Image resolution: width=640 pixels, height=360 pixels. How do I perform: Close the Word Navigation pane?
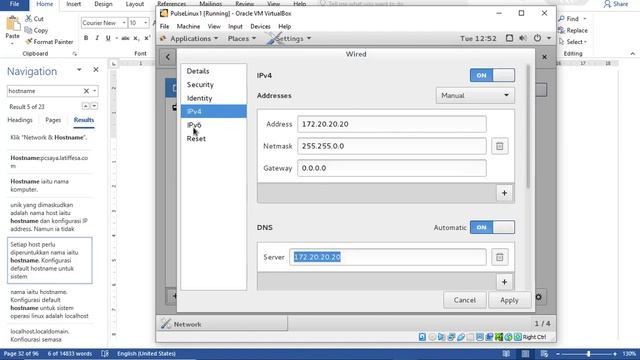tap(96, 70)
